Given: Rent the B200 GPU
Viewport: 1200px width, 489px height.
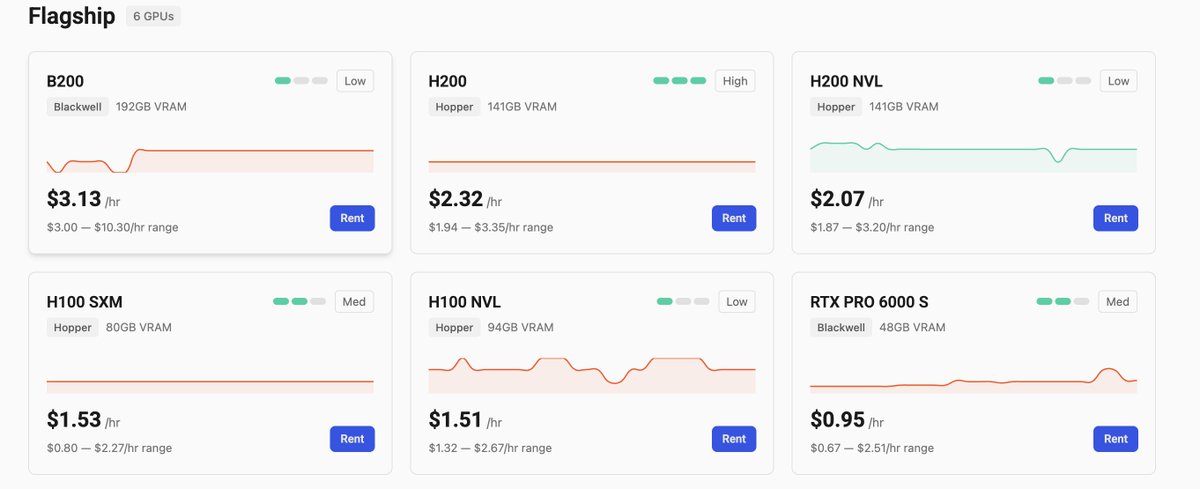Looking at the screenshot, I should click(352, 218).
